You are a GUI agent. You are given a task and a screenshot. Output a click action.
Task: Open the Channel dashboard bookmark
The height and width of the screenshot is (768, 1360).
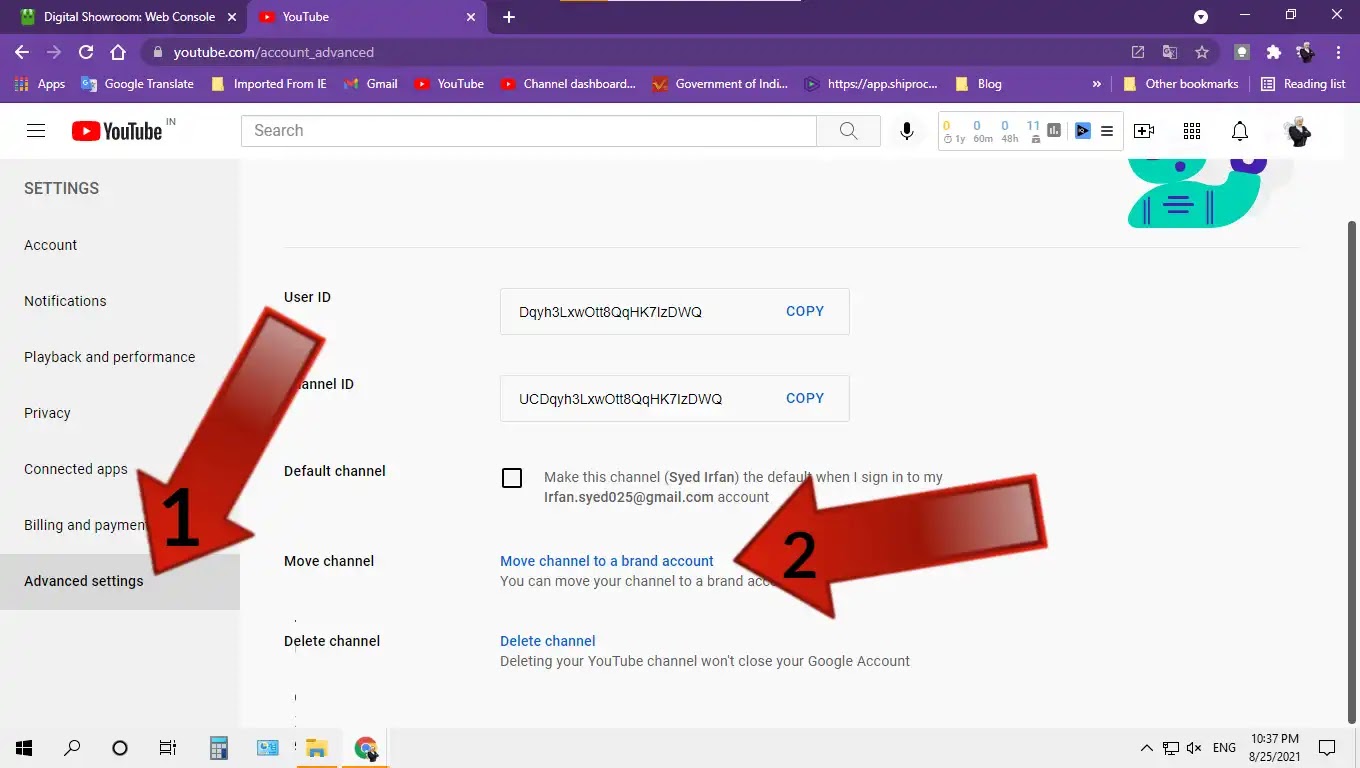tap(568, 84)
